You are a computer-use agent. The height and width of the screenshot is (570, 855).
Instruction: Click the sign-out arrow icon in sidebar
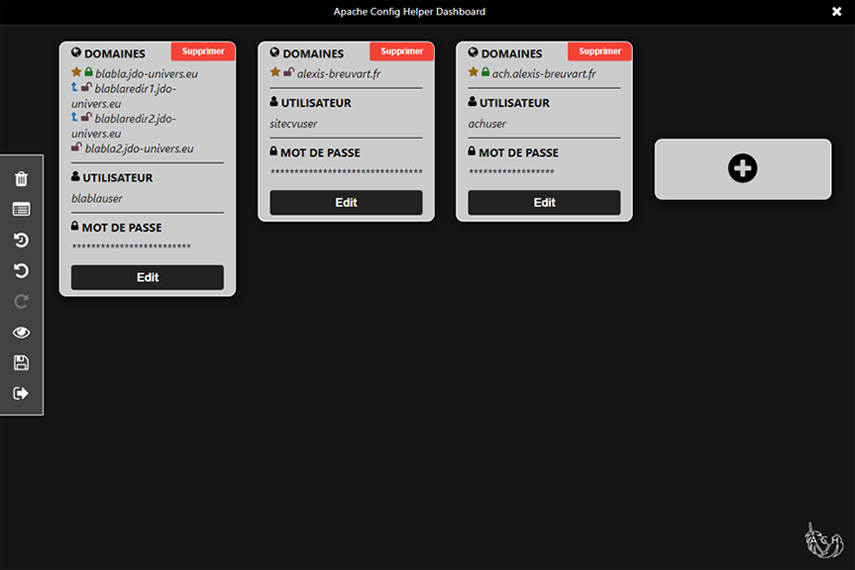21,393
